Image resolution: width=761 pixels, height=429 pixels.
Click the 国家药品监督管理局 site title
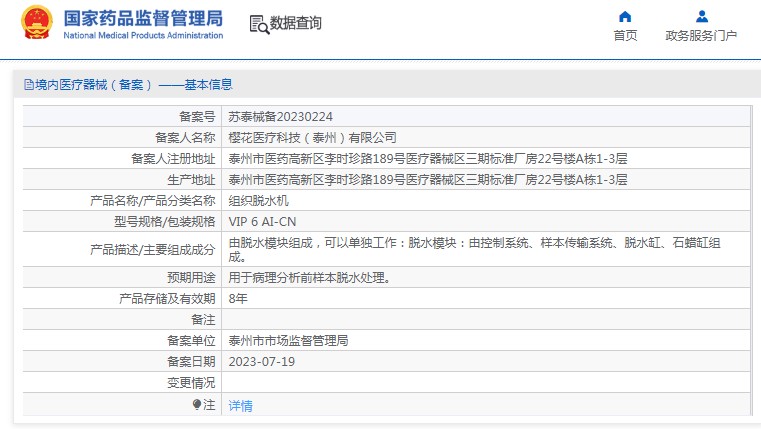click(143, 19)
